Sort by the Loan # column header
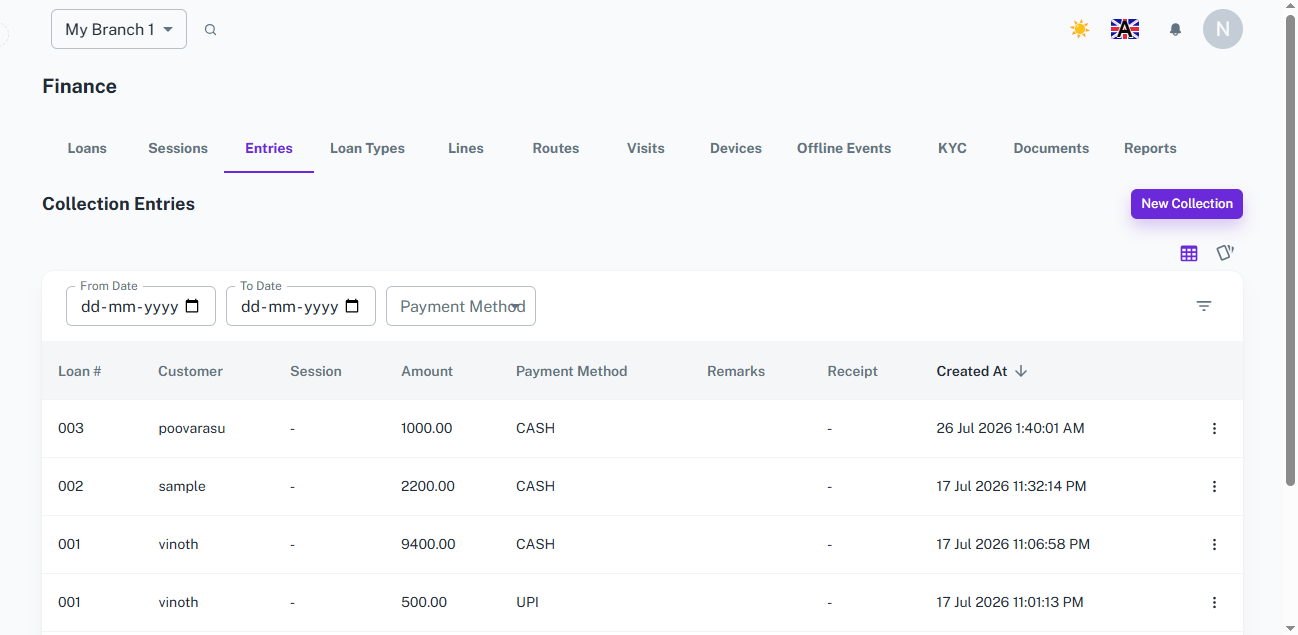The width and height of the screenshot is (1298, 635). 79,371
